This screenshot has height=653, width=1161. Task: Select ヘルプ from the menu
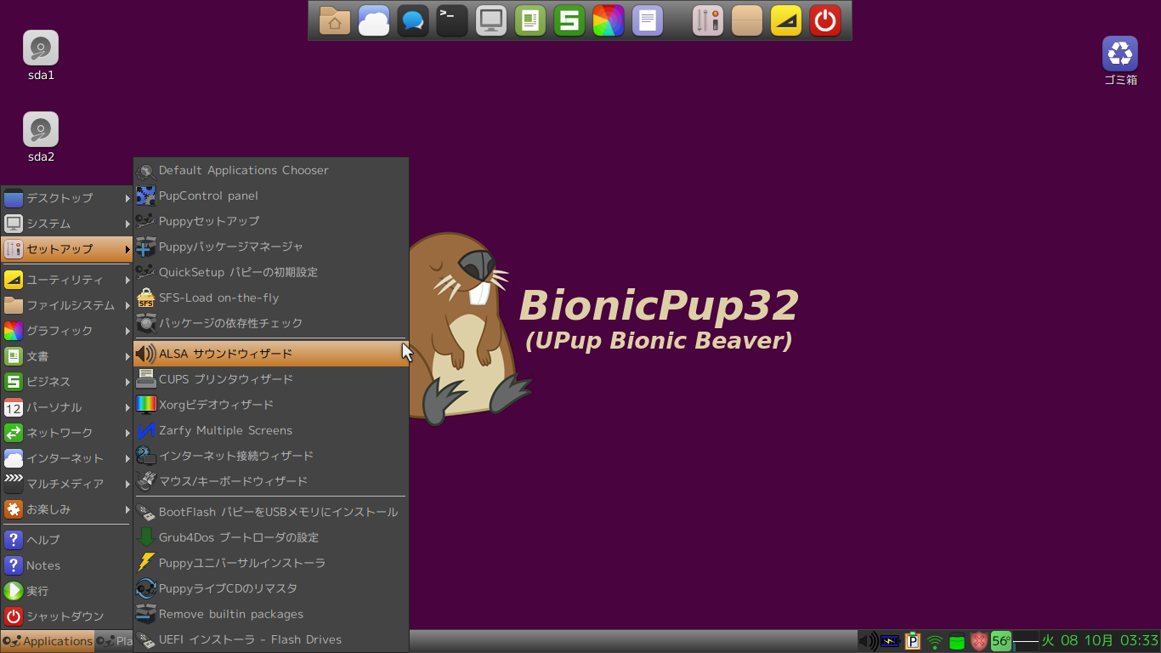[67, 540]
